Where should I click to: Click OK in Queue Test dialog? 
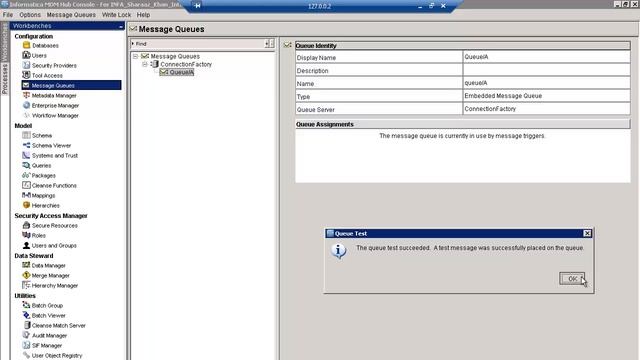(x=572, y=279)
